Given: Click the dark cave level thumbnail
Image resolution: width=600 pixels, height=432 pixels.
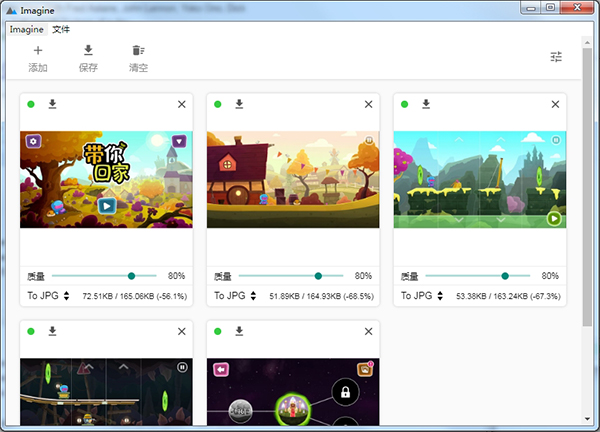Looking at the screenshot, I should (x=106, y=392).
